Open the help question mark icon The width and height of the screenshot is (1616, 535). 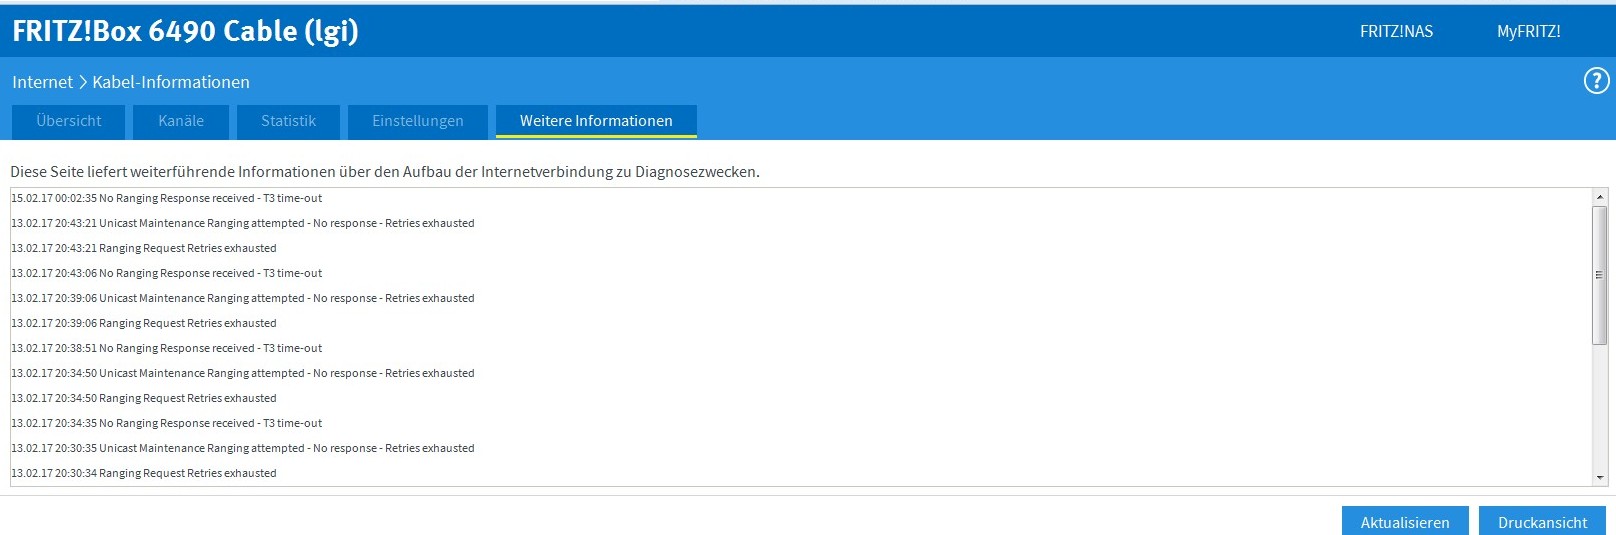[x=1596, y=81]
